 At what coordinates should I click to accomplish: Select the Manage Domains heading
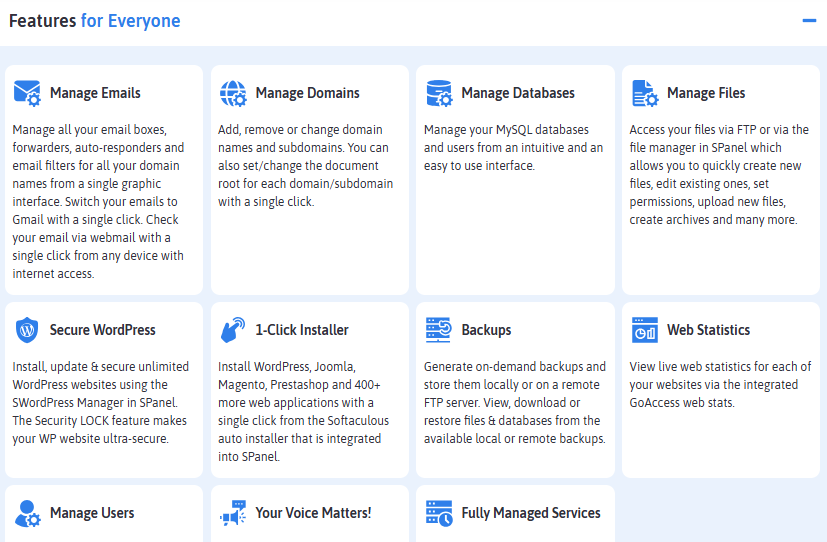307,93
